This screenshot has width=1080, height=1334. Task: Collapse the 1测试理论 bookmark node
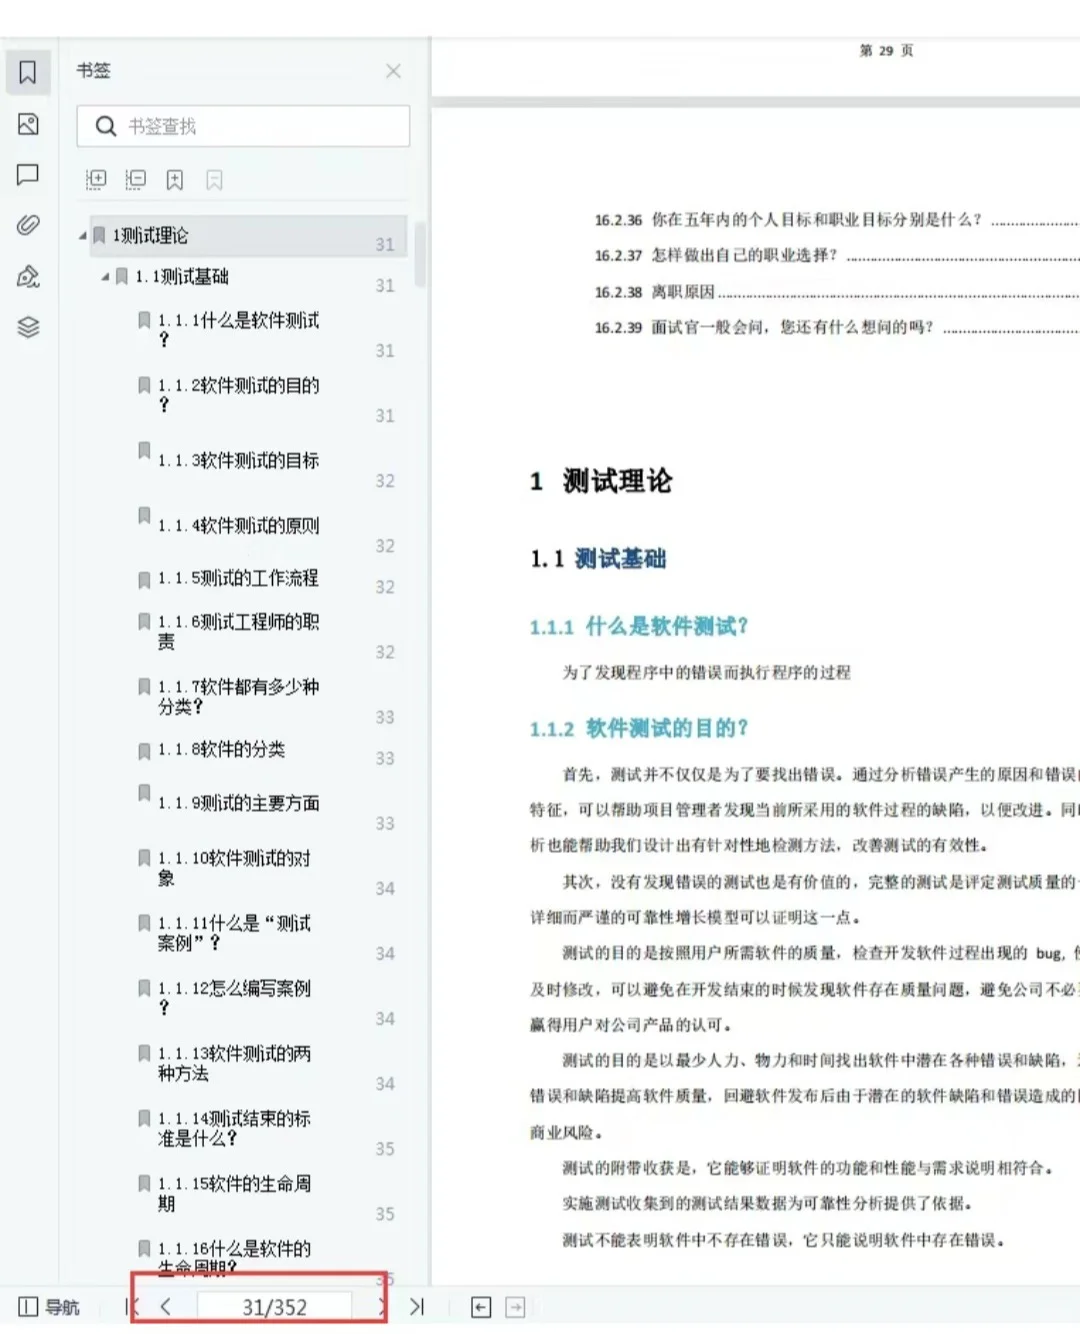[84, 235]
